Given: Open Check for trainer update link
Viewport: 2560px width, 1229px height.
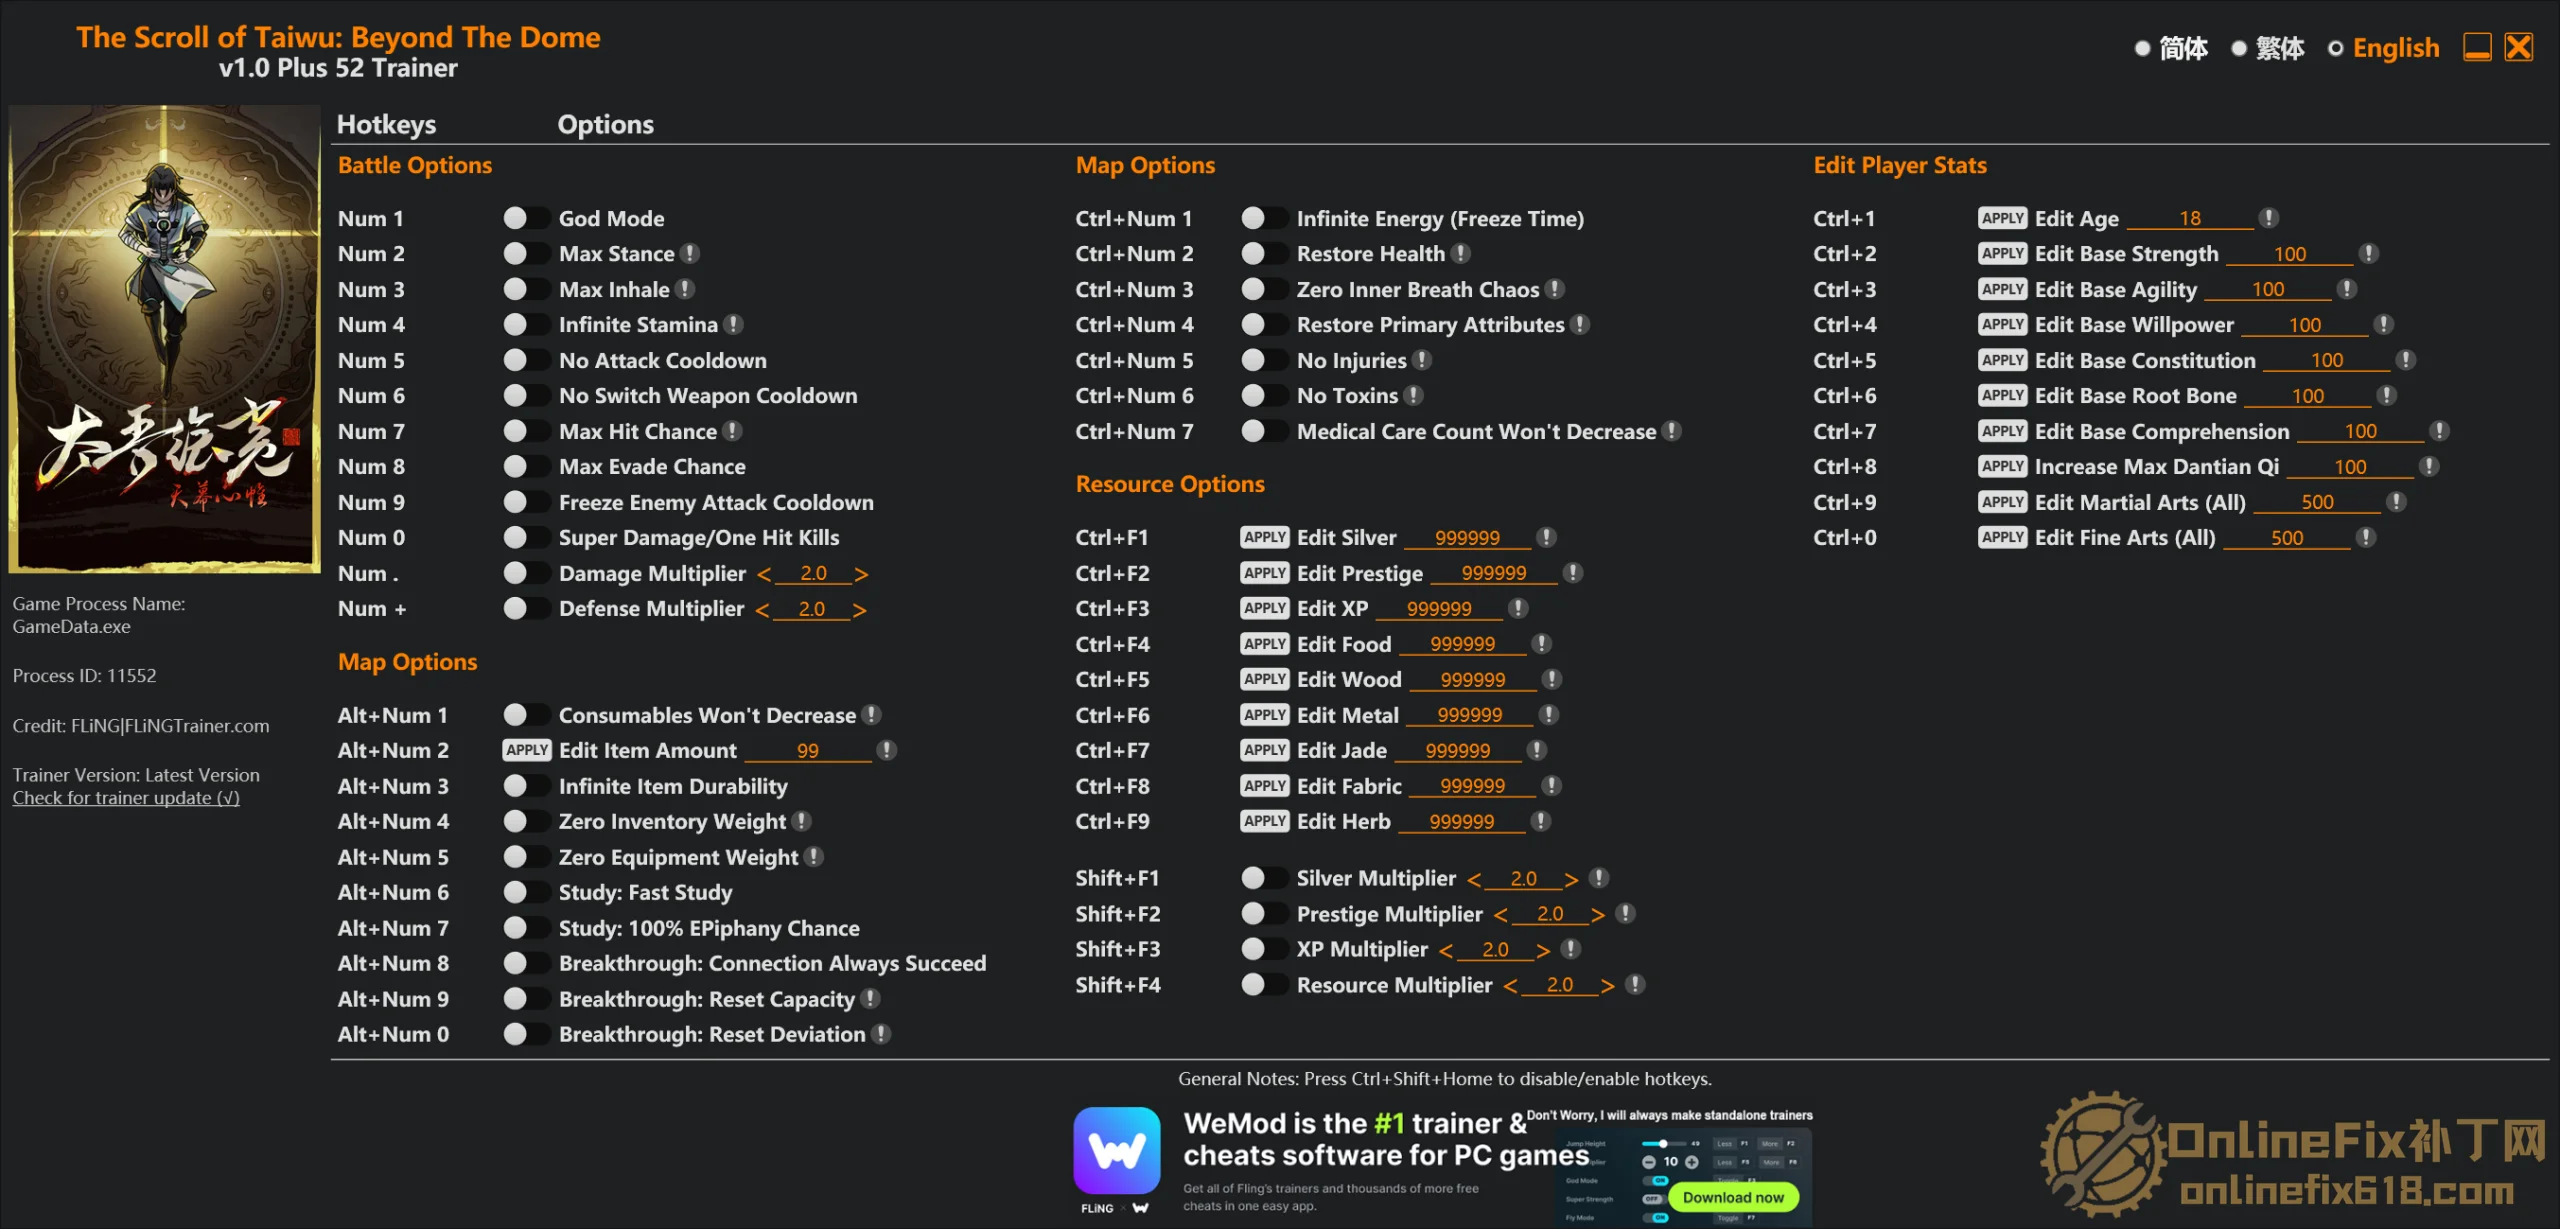Looking at the screenshot, I should 126,798.
